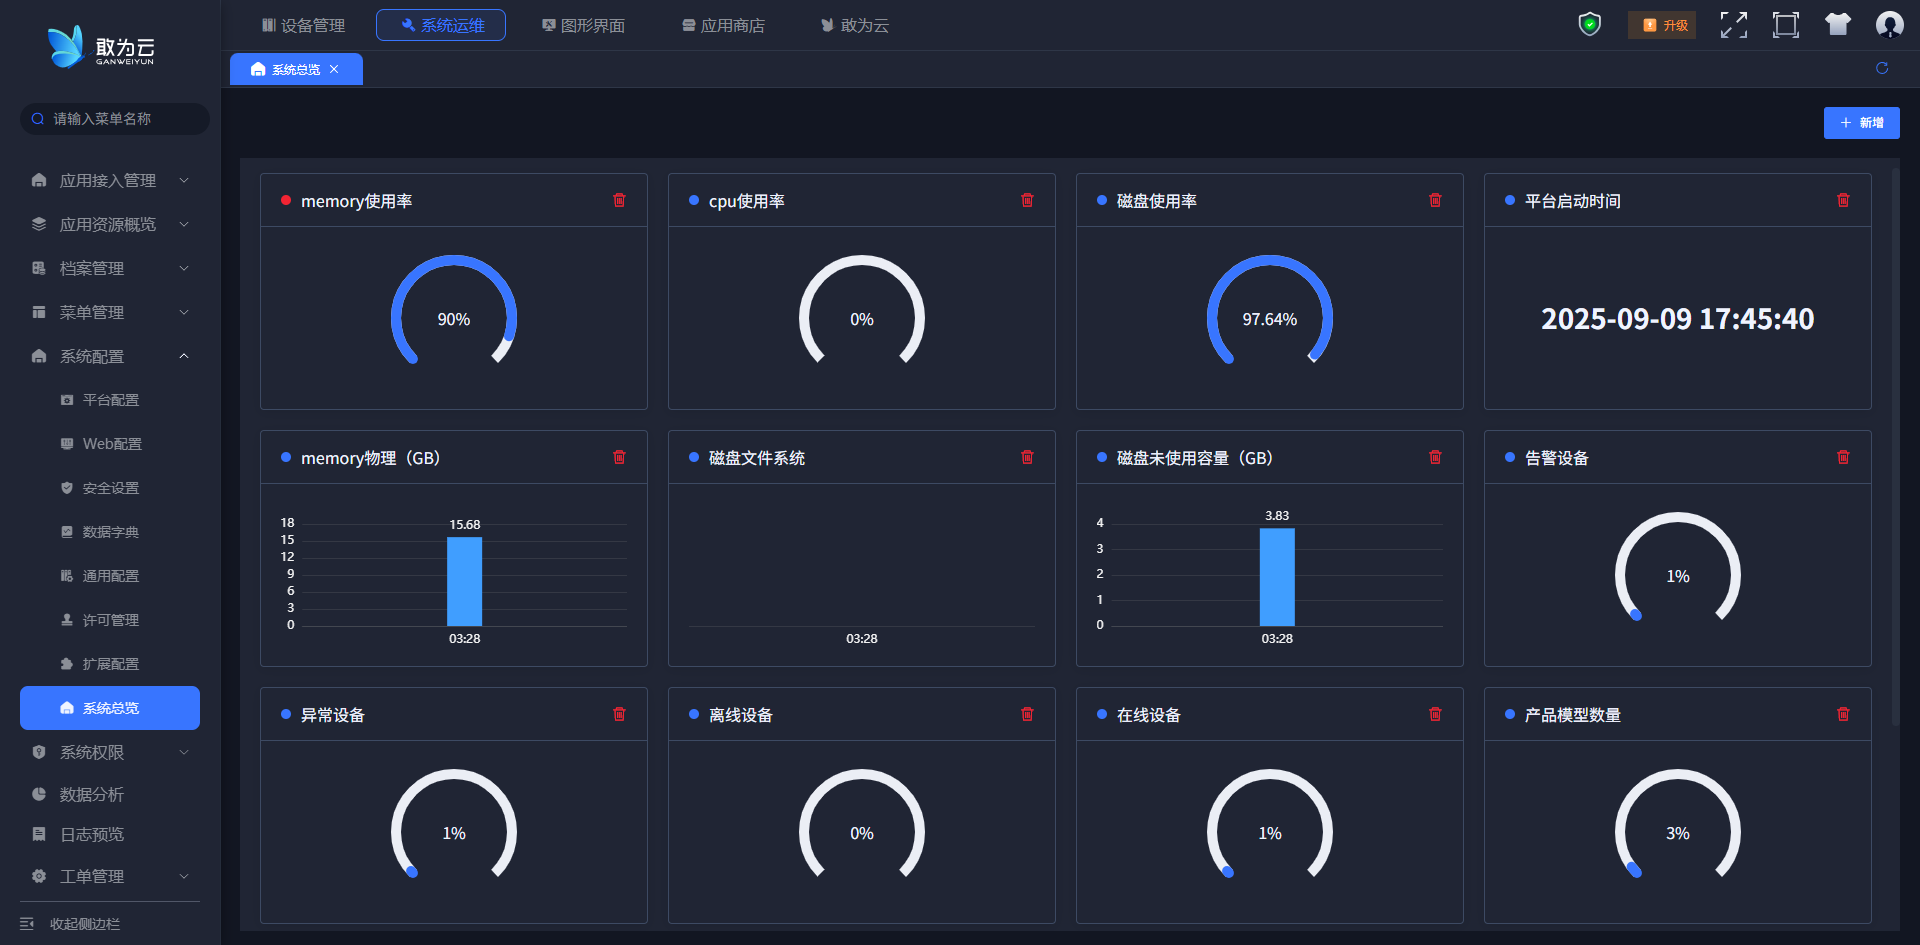Click the 15.68 bar in memory物理 chart
1920x945 pixels.
pos(464,581)
